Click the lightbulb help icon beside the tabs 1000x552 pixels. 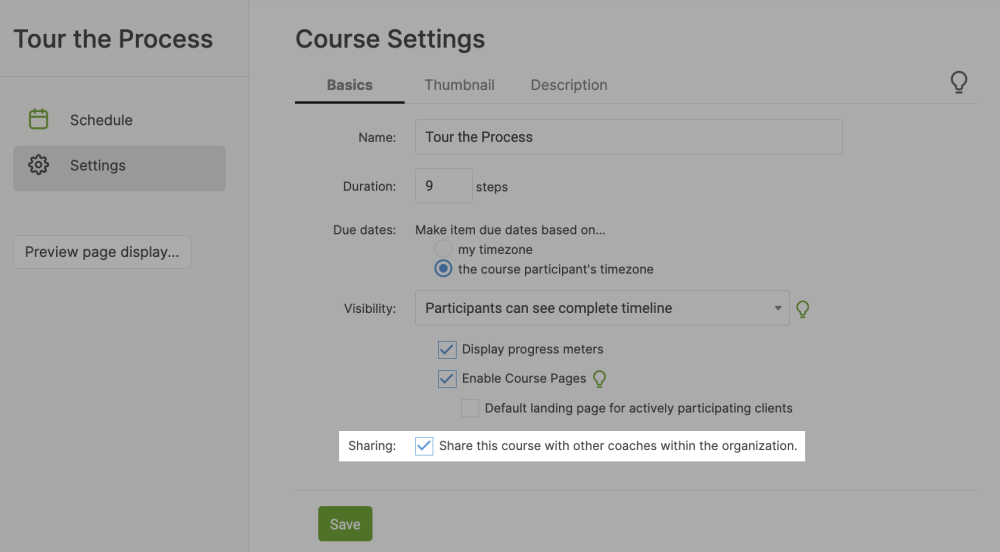pos(958,83)
